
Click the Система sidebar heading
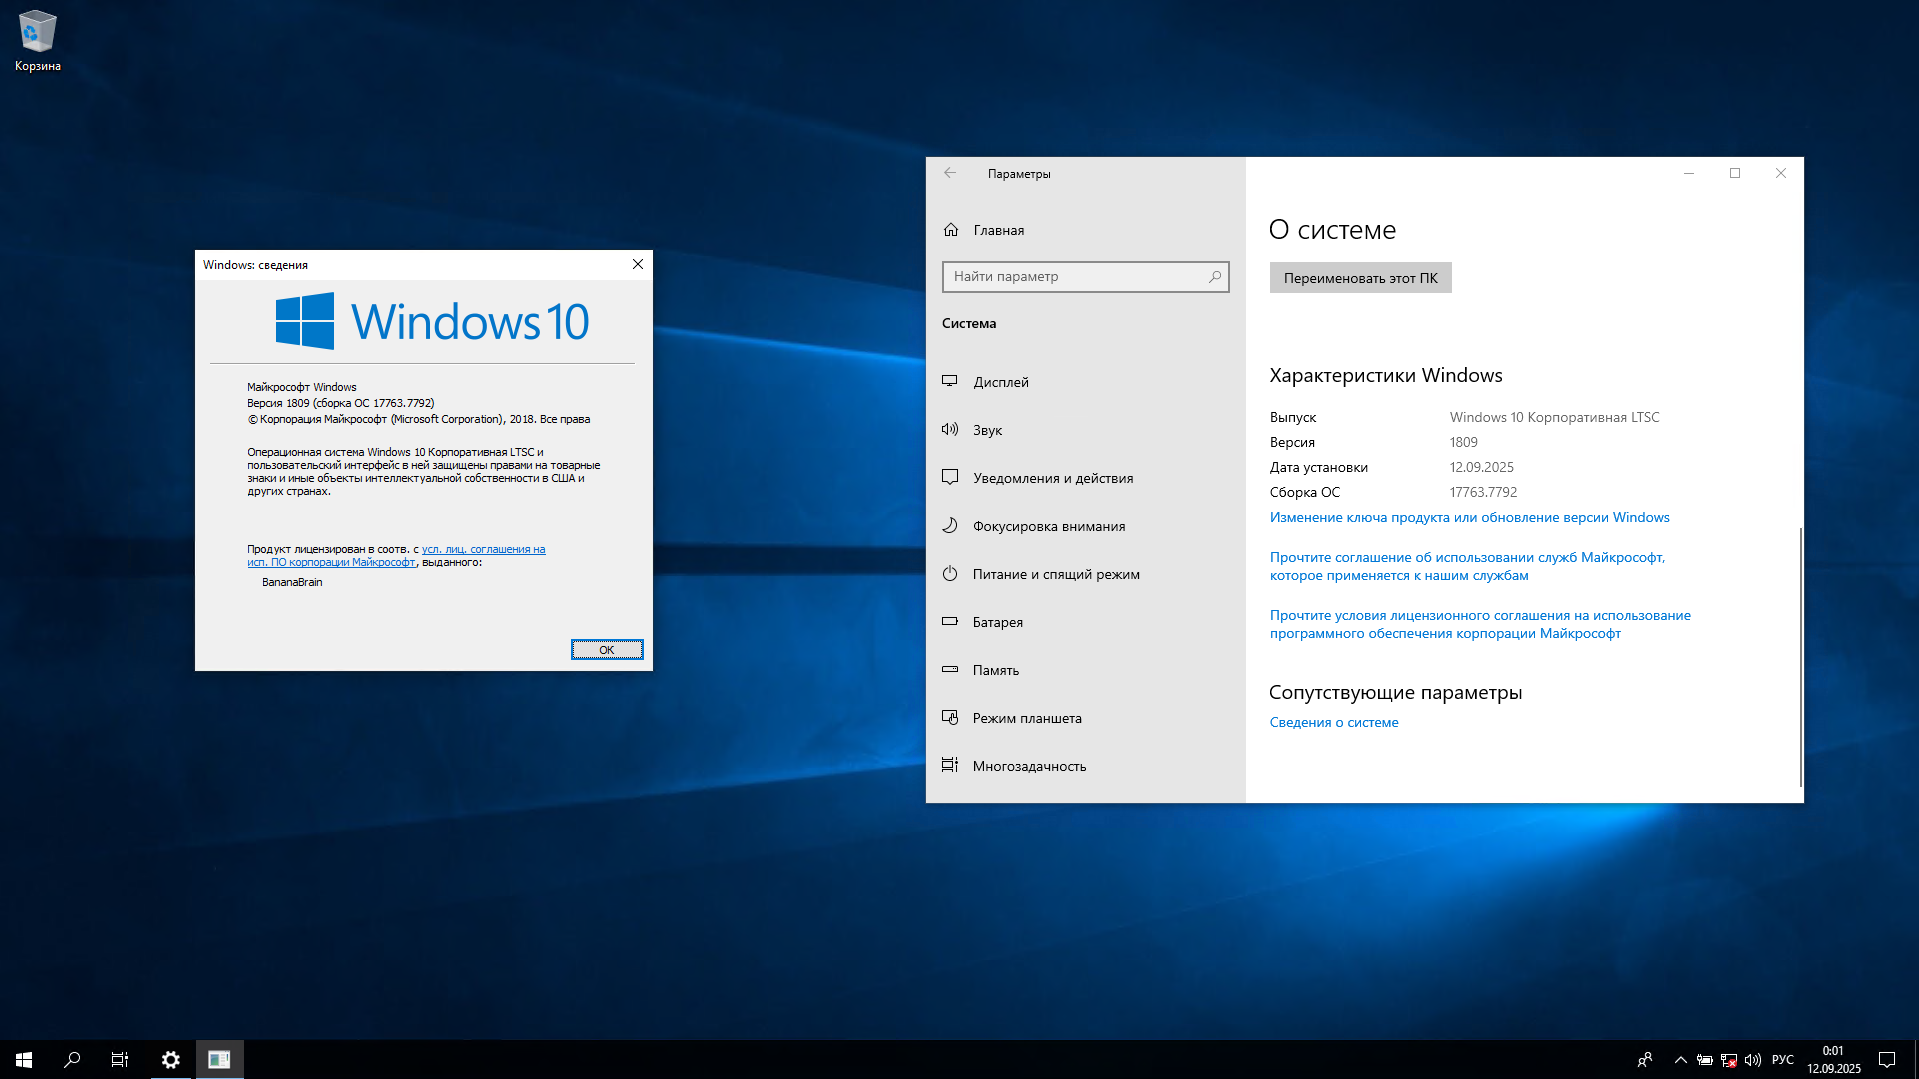tap(969, 323)
